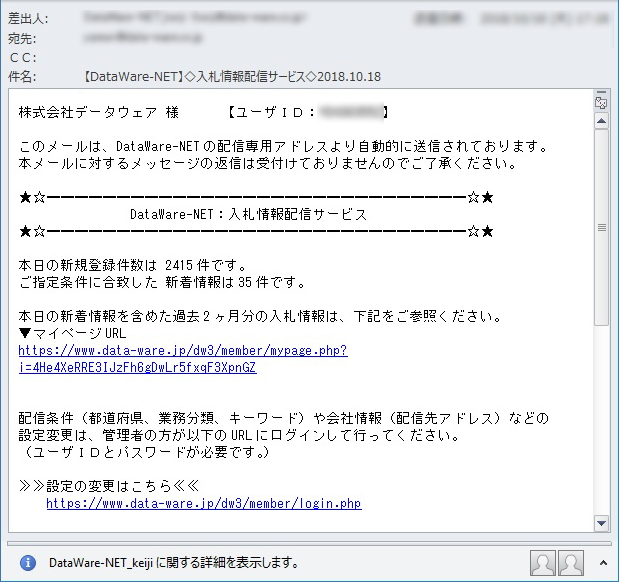
Task: Click the ≫≫設定の変更はこちら≪≪ text
Action: [x=109, y=486]
